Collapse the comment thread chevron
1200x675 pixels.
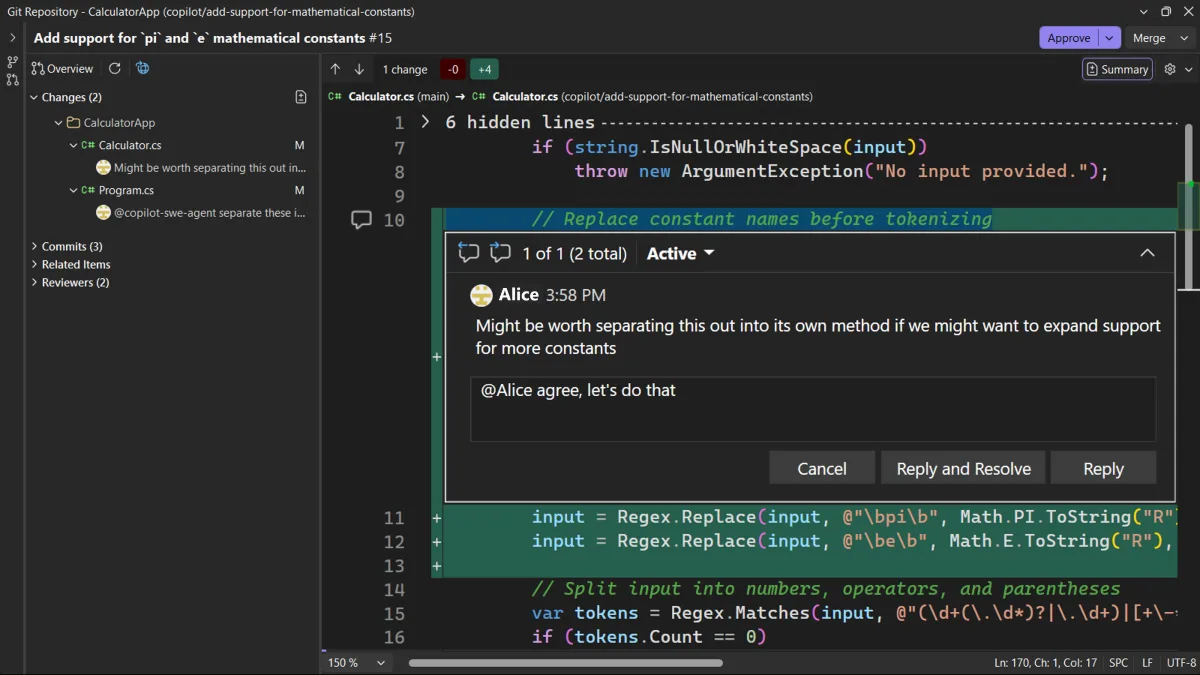1147,253
